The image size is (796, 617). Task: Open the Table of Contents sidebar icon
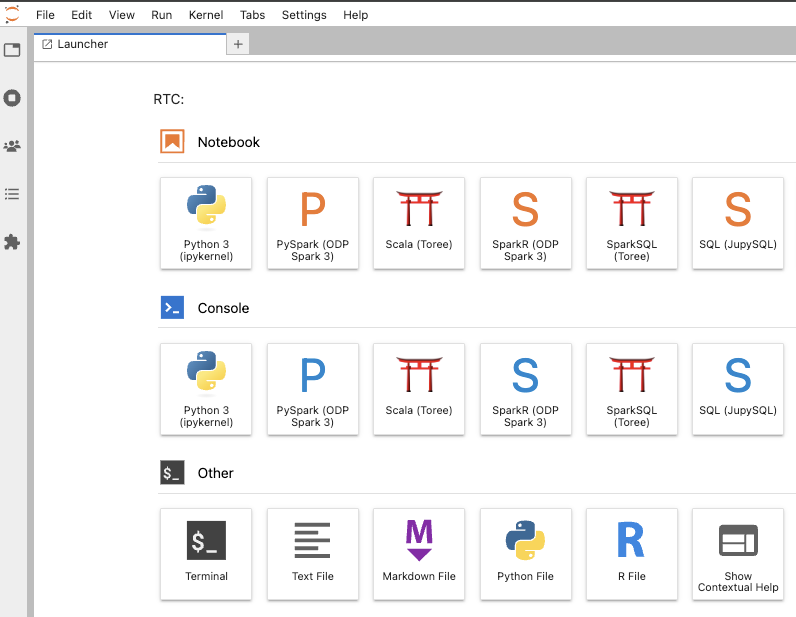[12, 194]
